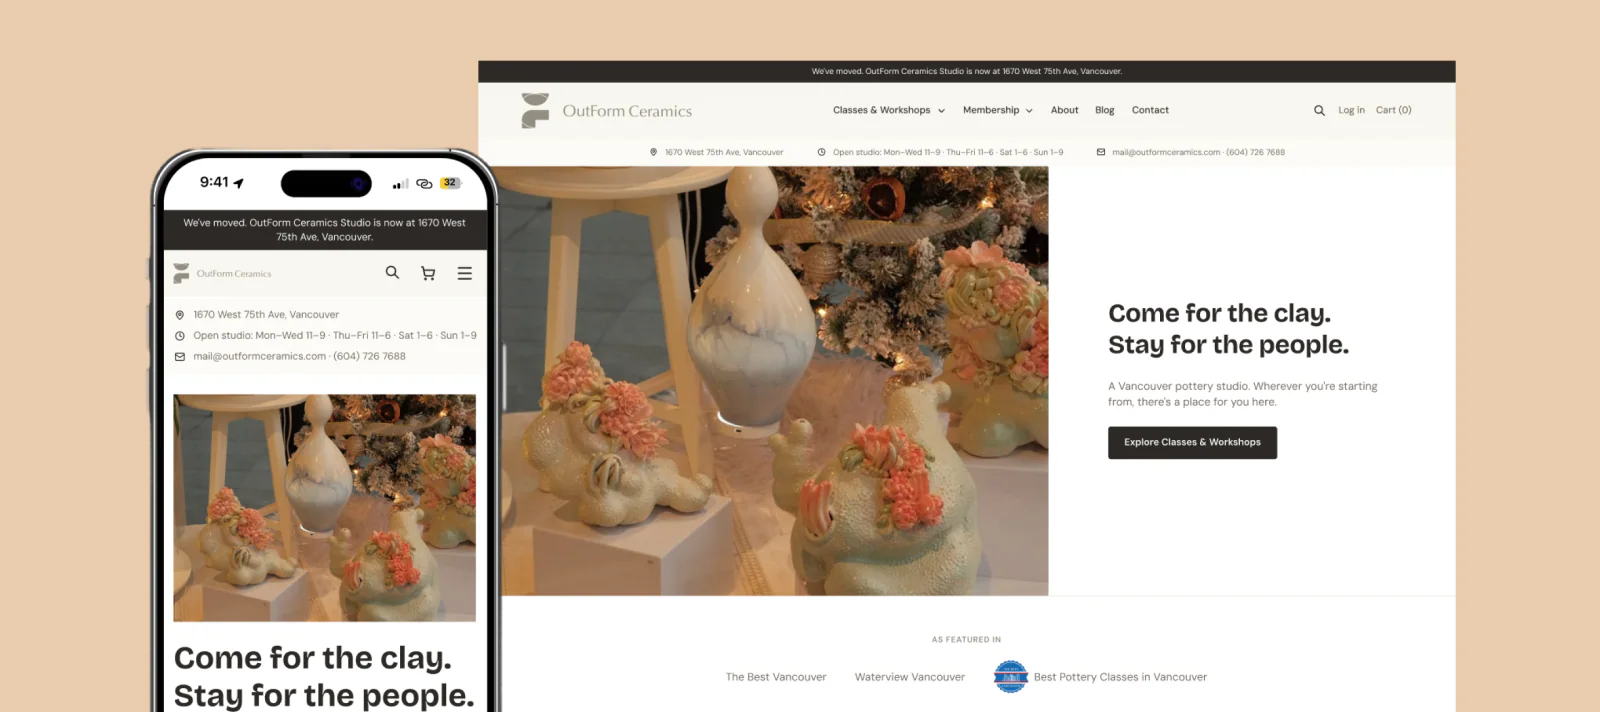Tap mail@outformceramics.com on the phone
The width and height of the screenshot is (1600, 712).
click(260, 356)
